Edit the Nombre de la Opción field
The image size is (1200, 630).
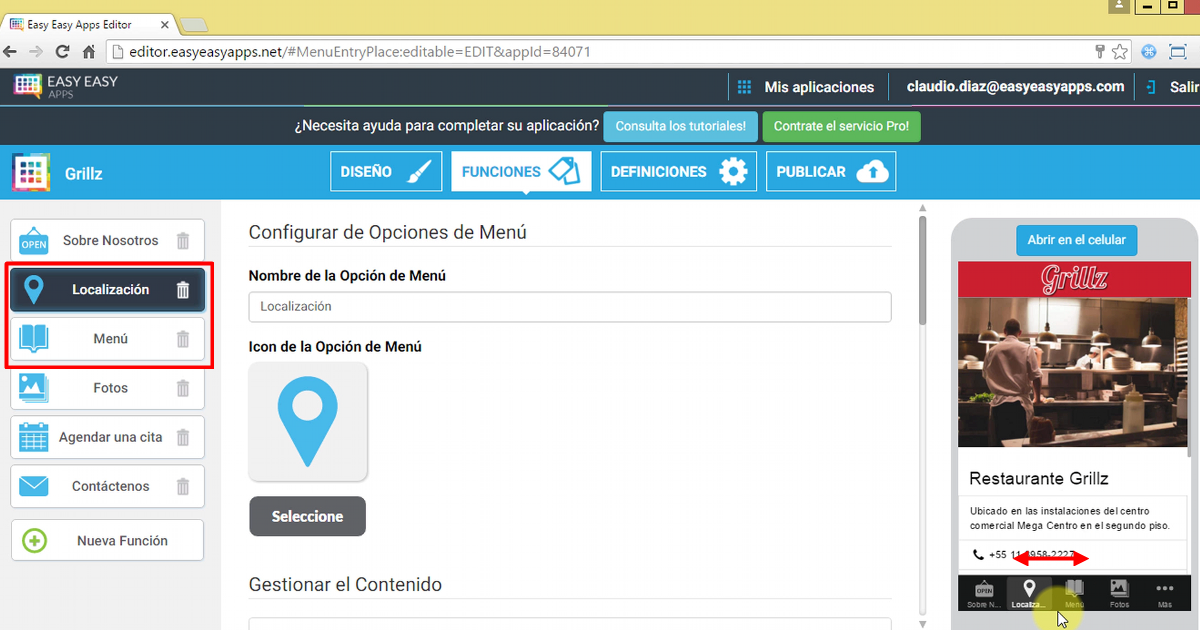tap(569, 308)
